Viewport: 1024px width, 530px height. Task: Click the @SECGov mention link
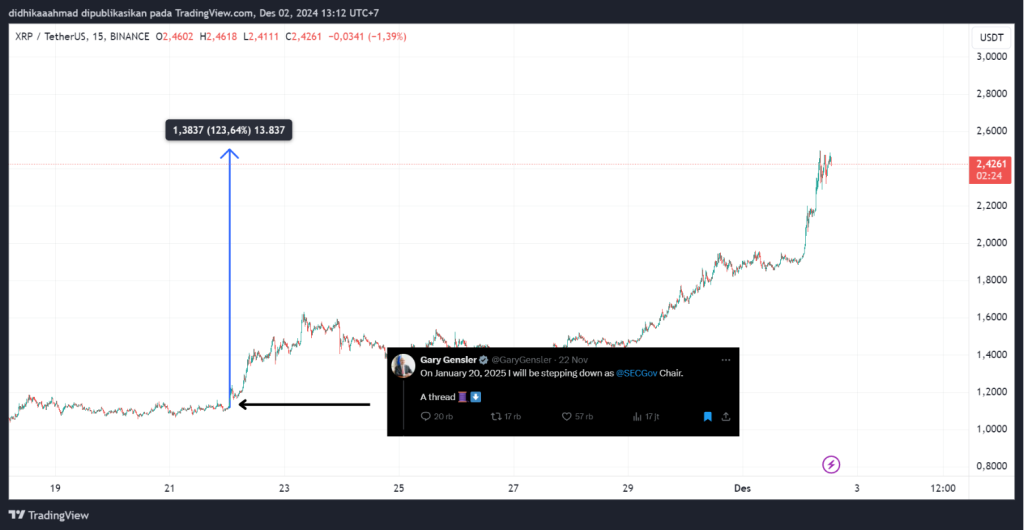(x=636, y=374)
